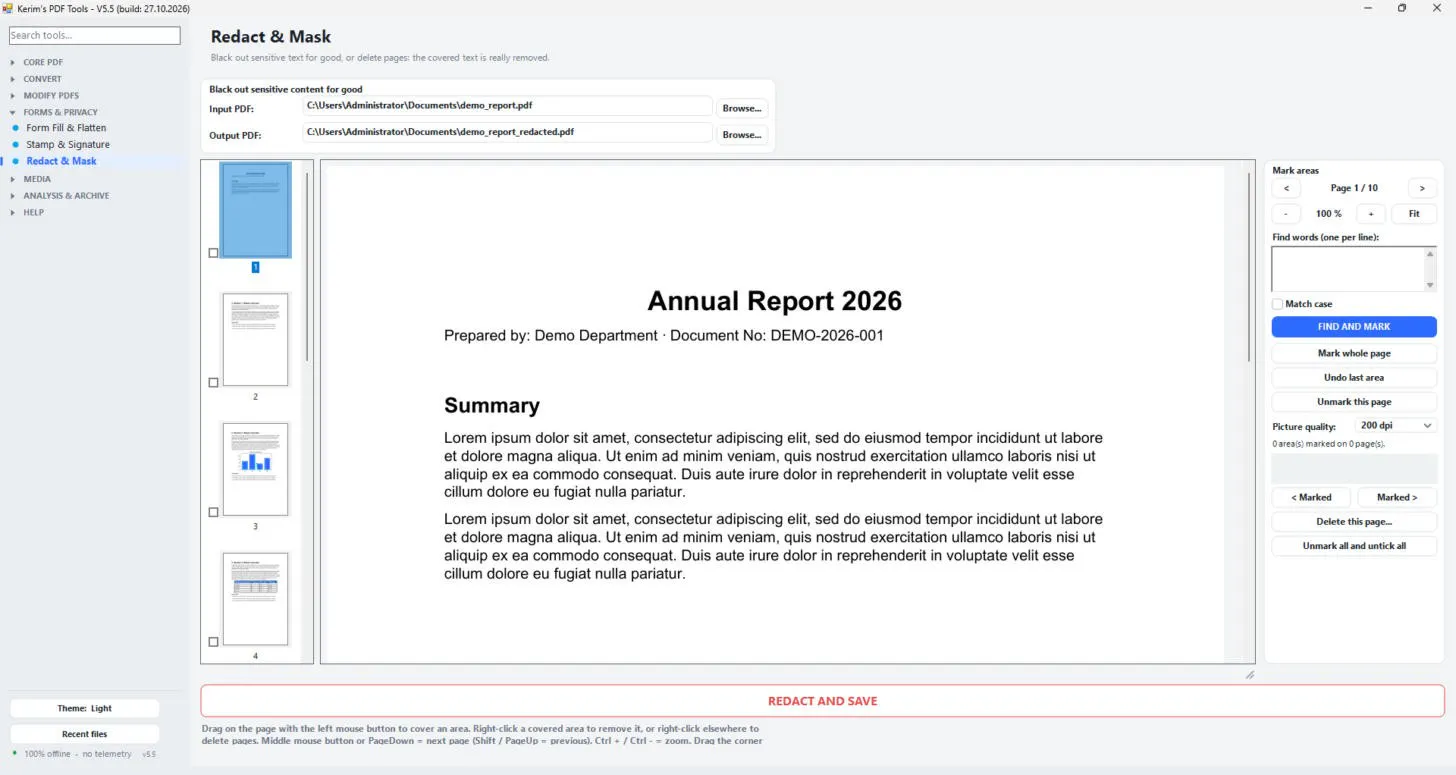Click the Fit zoom button
The height and width of the screenshot is (775, 1456).
1414,214
